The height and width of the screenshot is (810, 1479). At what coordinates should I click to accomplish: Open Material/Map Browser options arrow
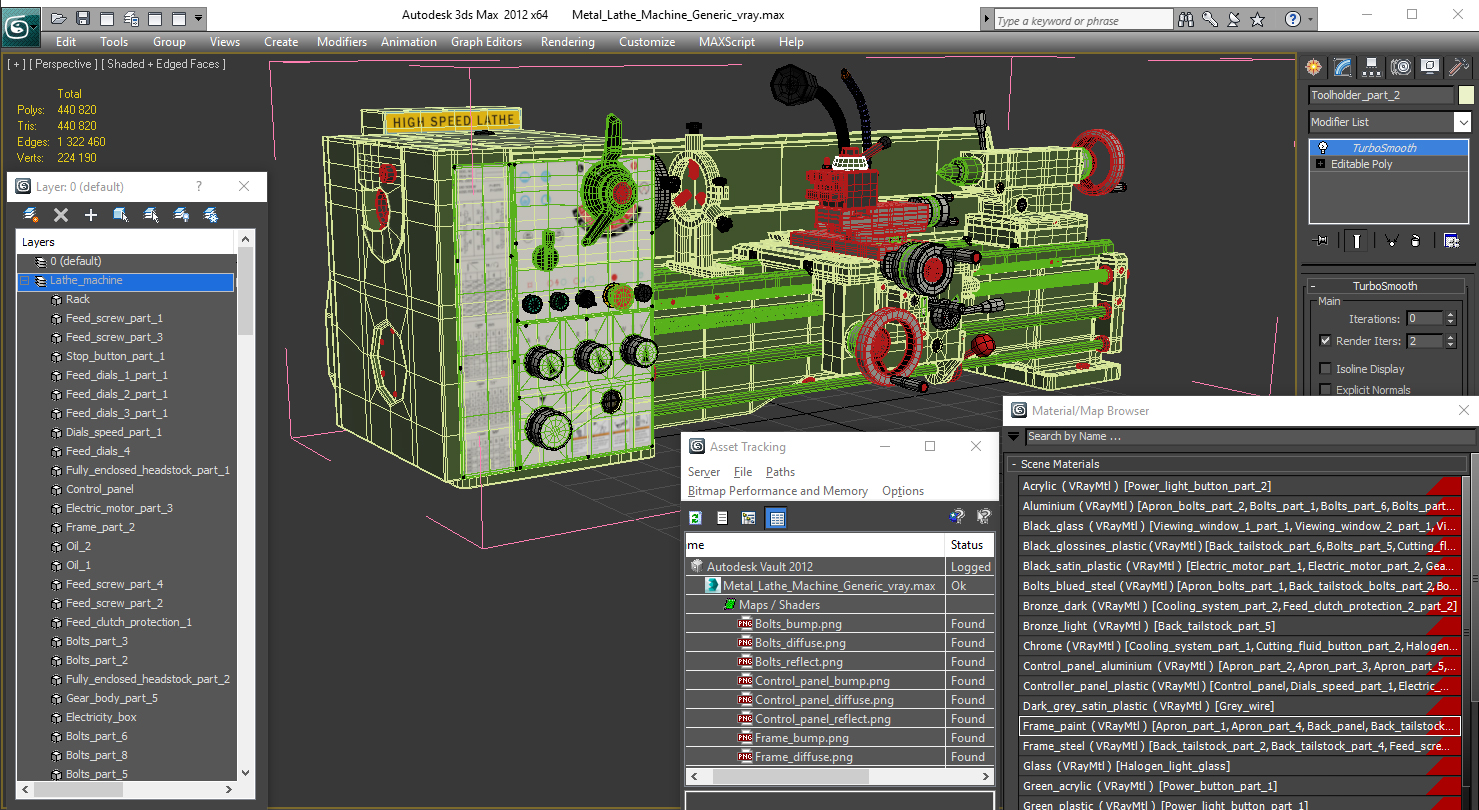click(1013, 436)
